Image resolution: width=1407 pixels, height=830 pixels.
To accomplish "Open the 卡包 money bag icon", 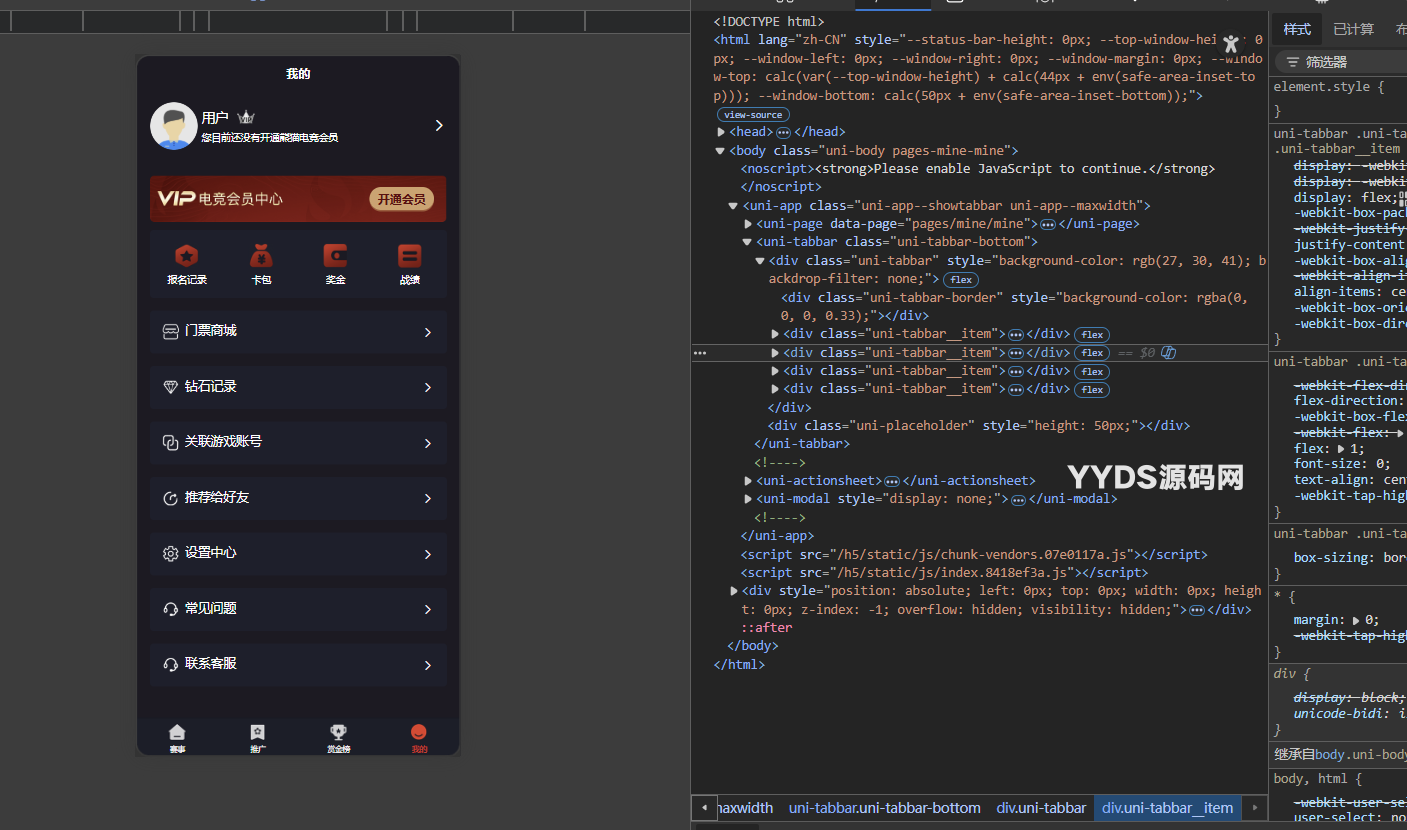I will coord(261,256).
